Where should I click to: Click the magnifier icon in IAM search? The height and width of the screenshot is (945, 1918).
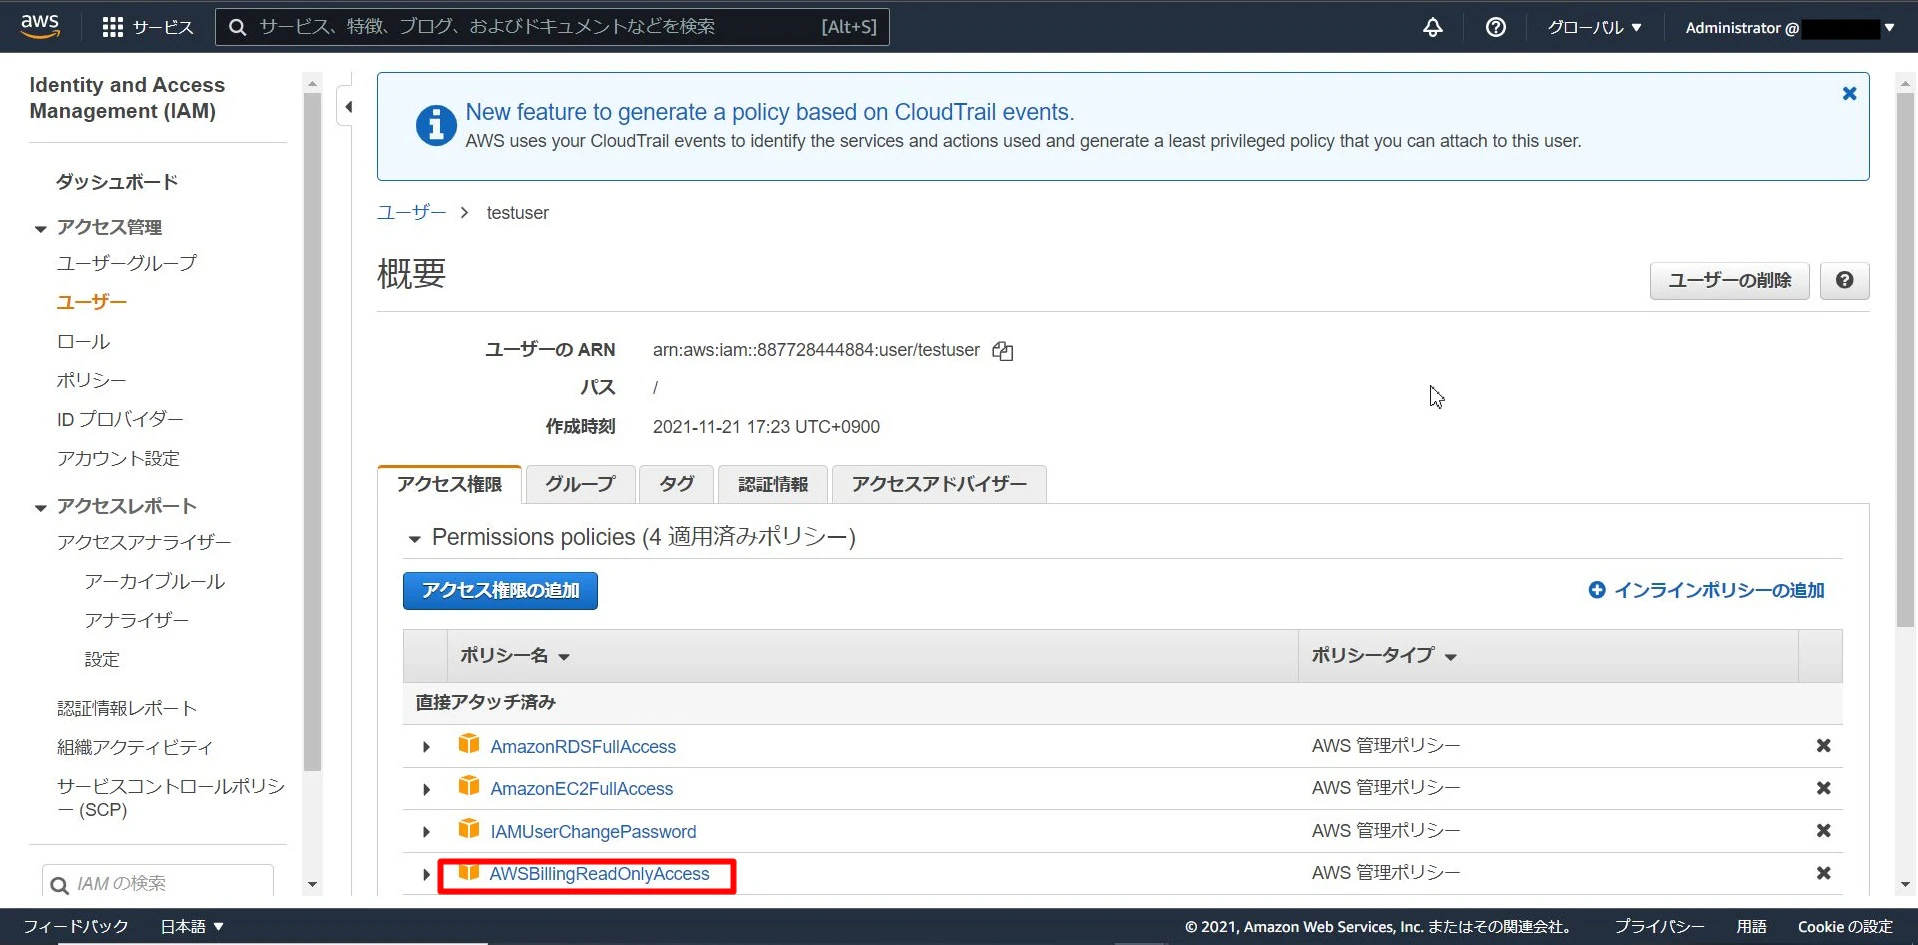pyautogui.click(x=59, y=885)
